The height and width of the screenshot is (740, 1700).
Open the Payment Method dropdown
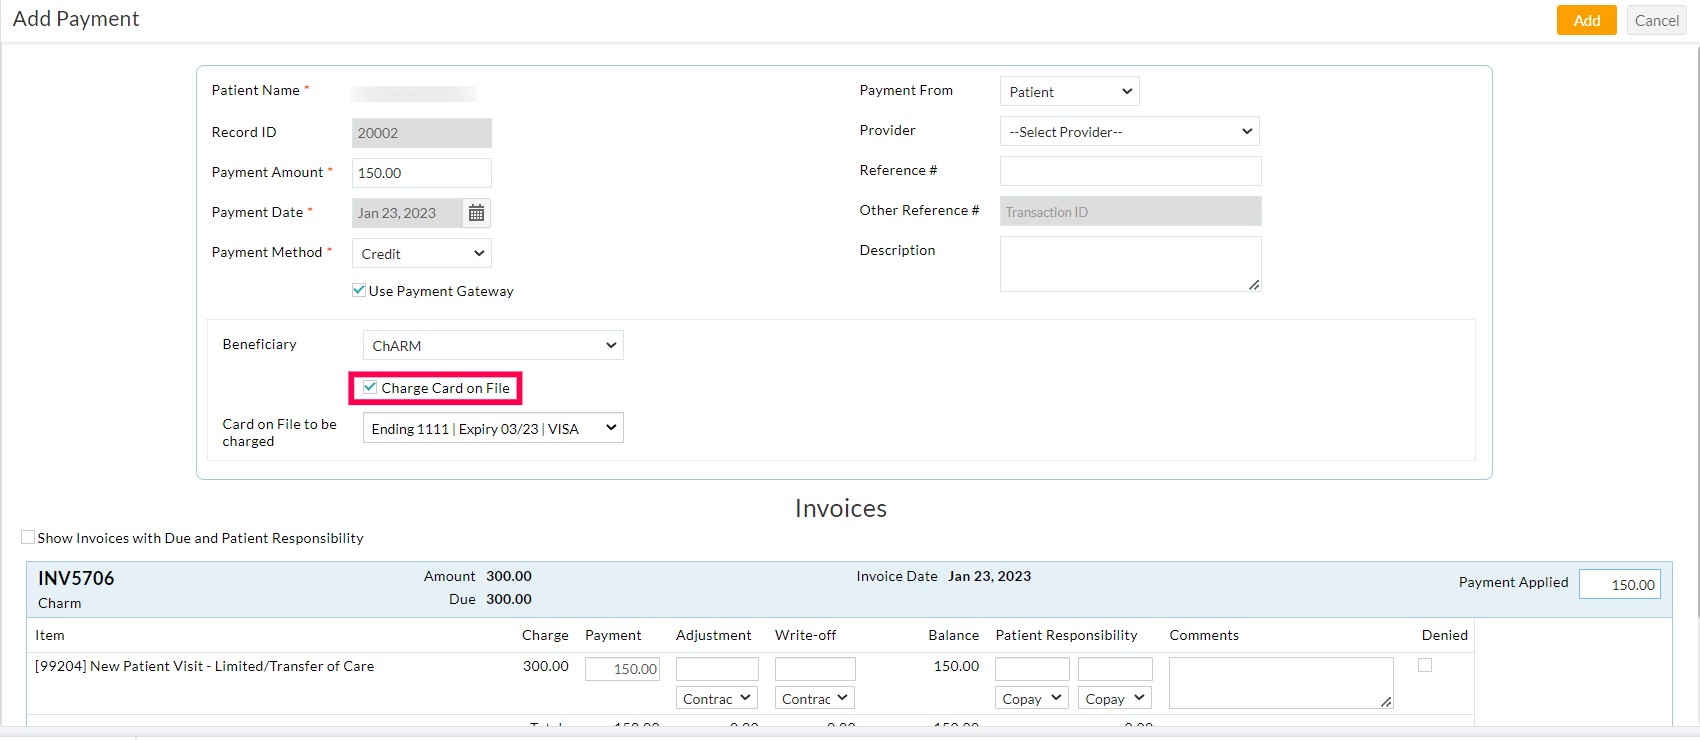point(422,254)
